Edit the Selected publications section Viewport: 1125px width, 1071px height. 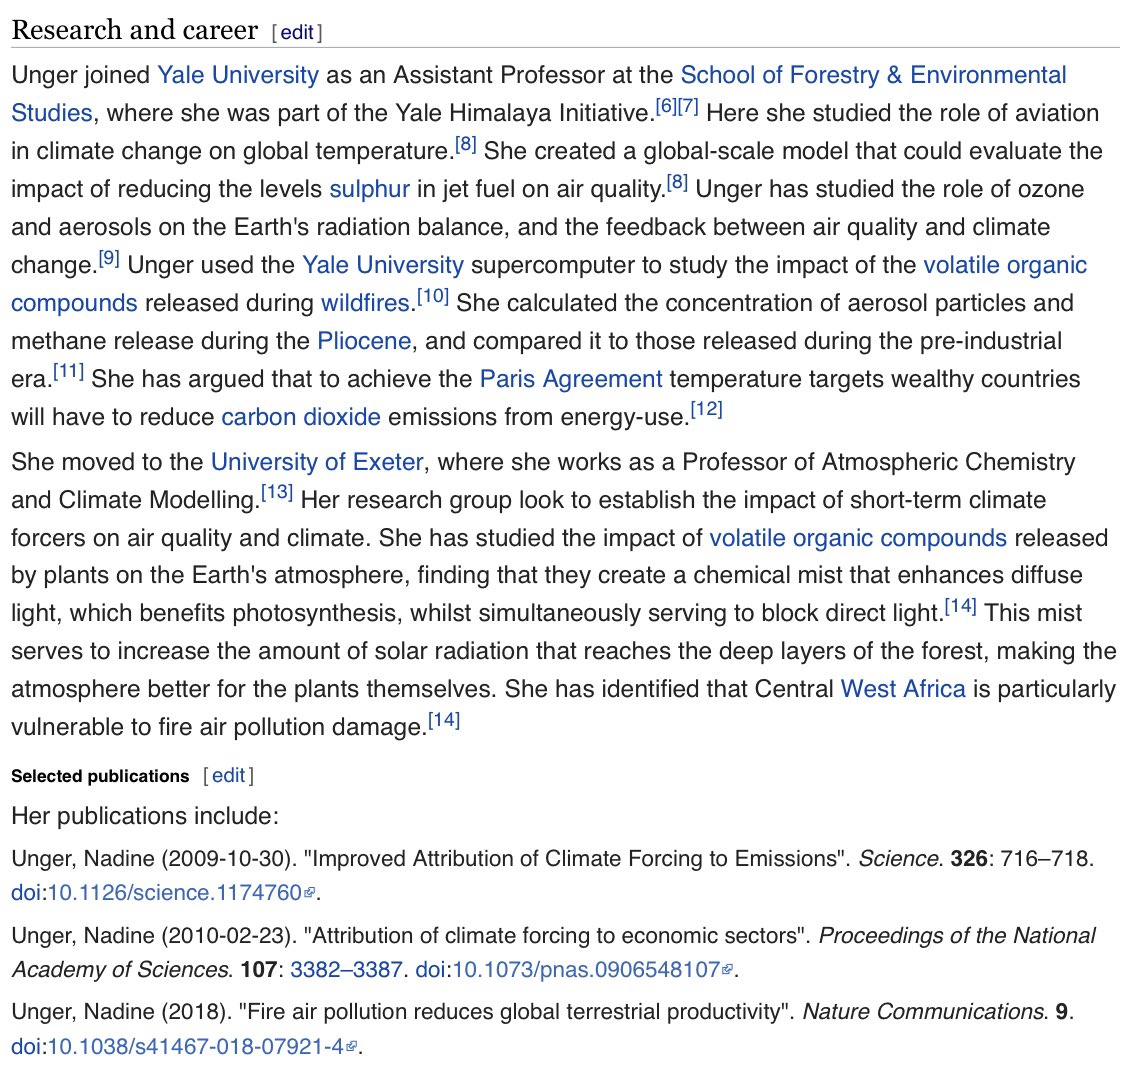click(229, 775)
